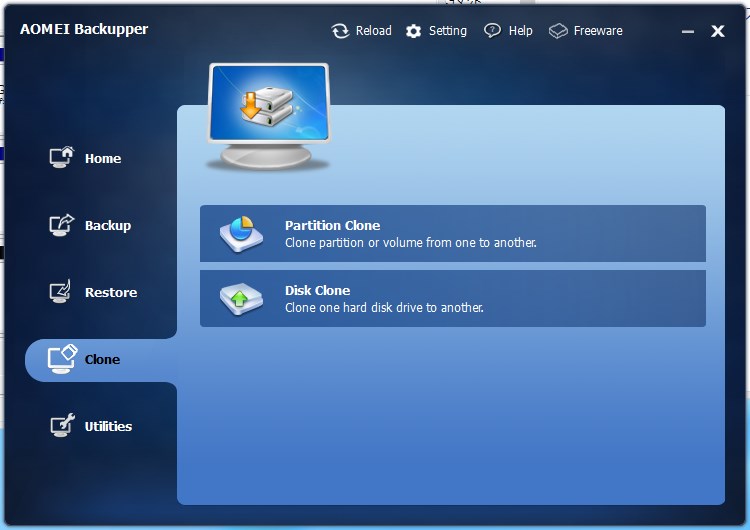Open the Utilities tab label
The image size is (750, 530).
click(x=108, y=426)
